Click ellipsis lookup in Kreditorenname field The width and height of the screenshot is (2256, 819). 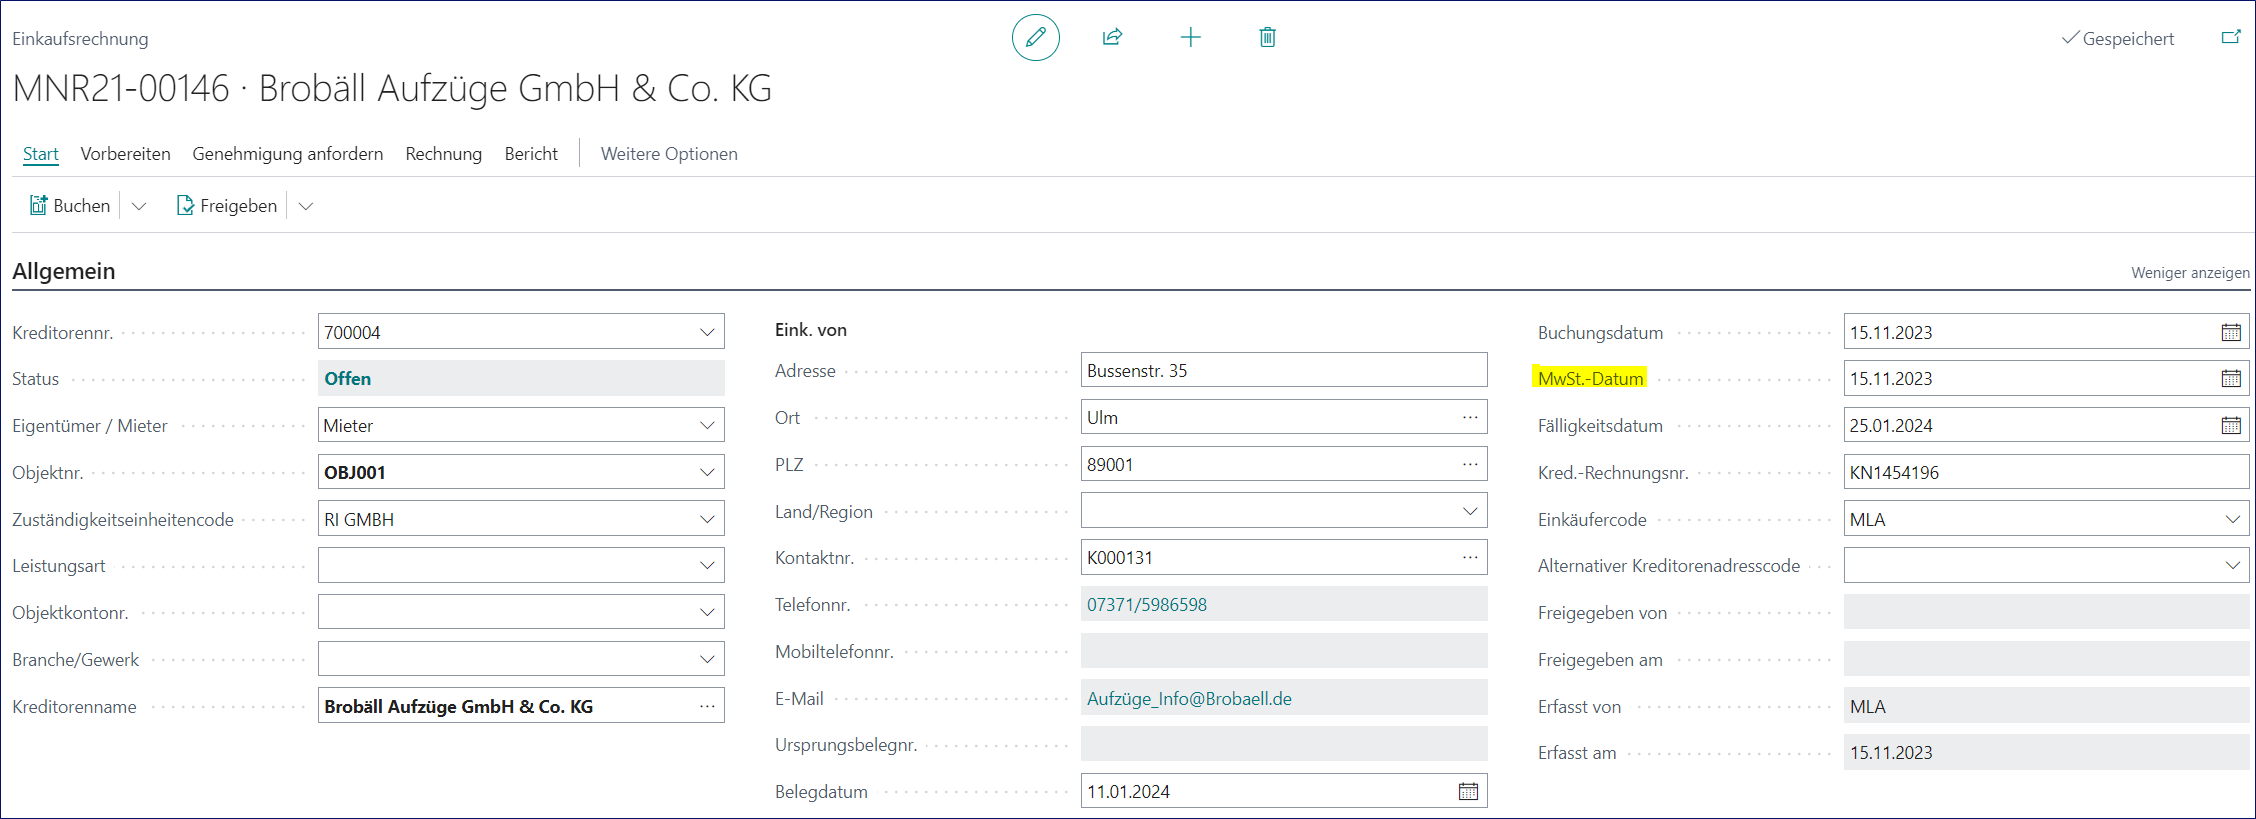tap(707, 707)
